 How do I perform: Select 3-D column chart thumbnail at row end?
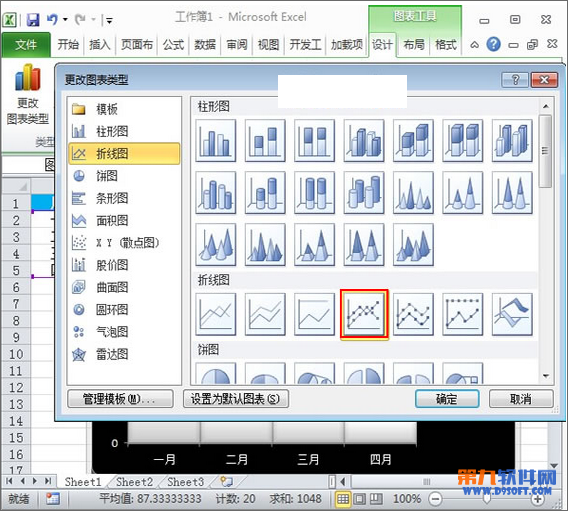pos(512,141)
